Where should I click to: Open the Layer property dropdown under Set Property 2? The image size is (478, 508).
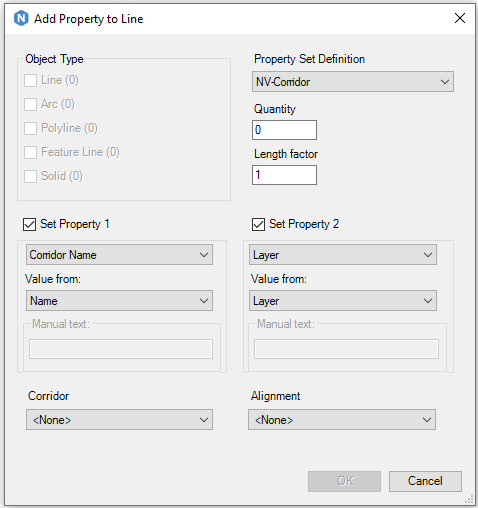pyautogui.click(x=343, y=255)
